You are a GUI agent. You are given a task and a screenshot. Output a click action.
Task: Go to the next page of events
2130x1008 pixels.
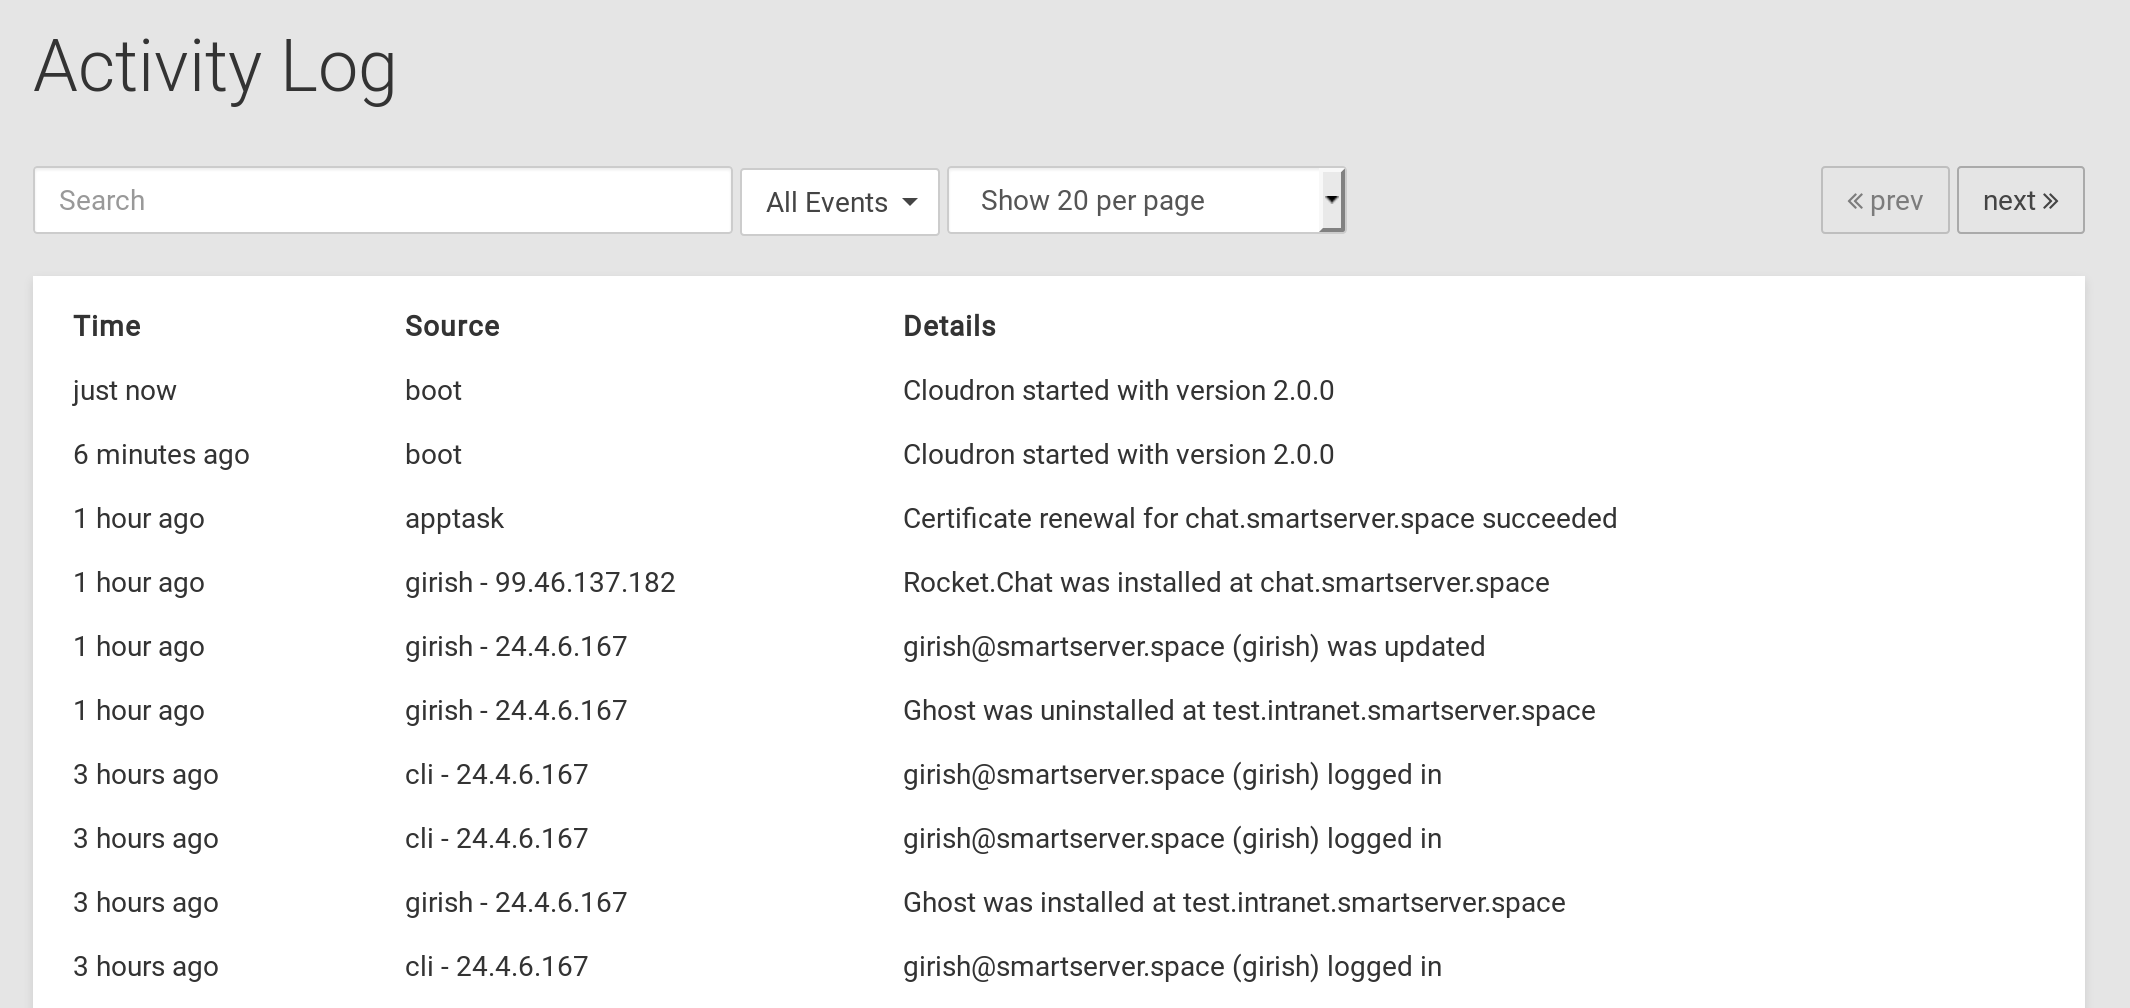(2019, 200)
